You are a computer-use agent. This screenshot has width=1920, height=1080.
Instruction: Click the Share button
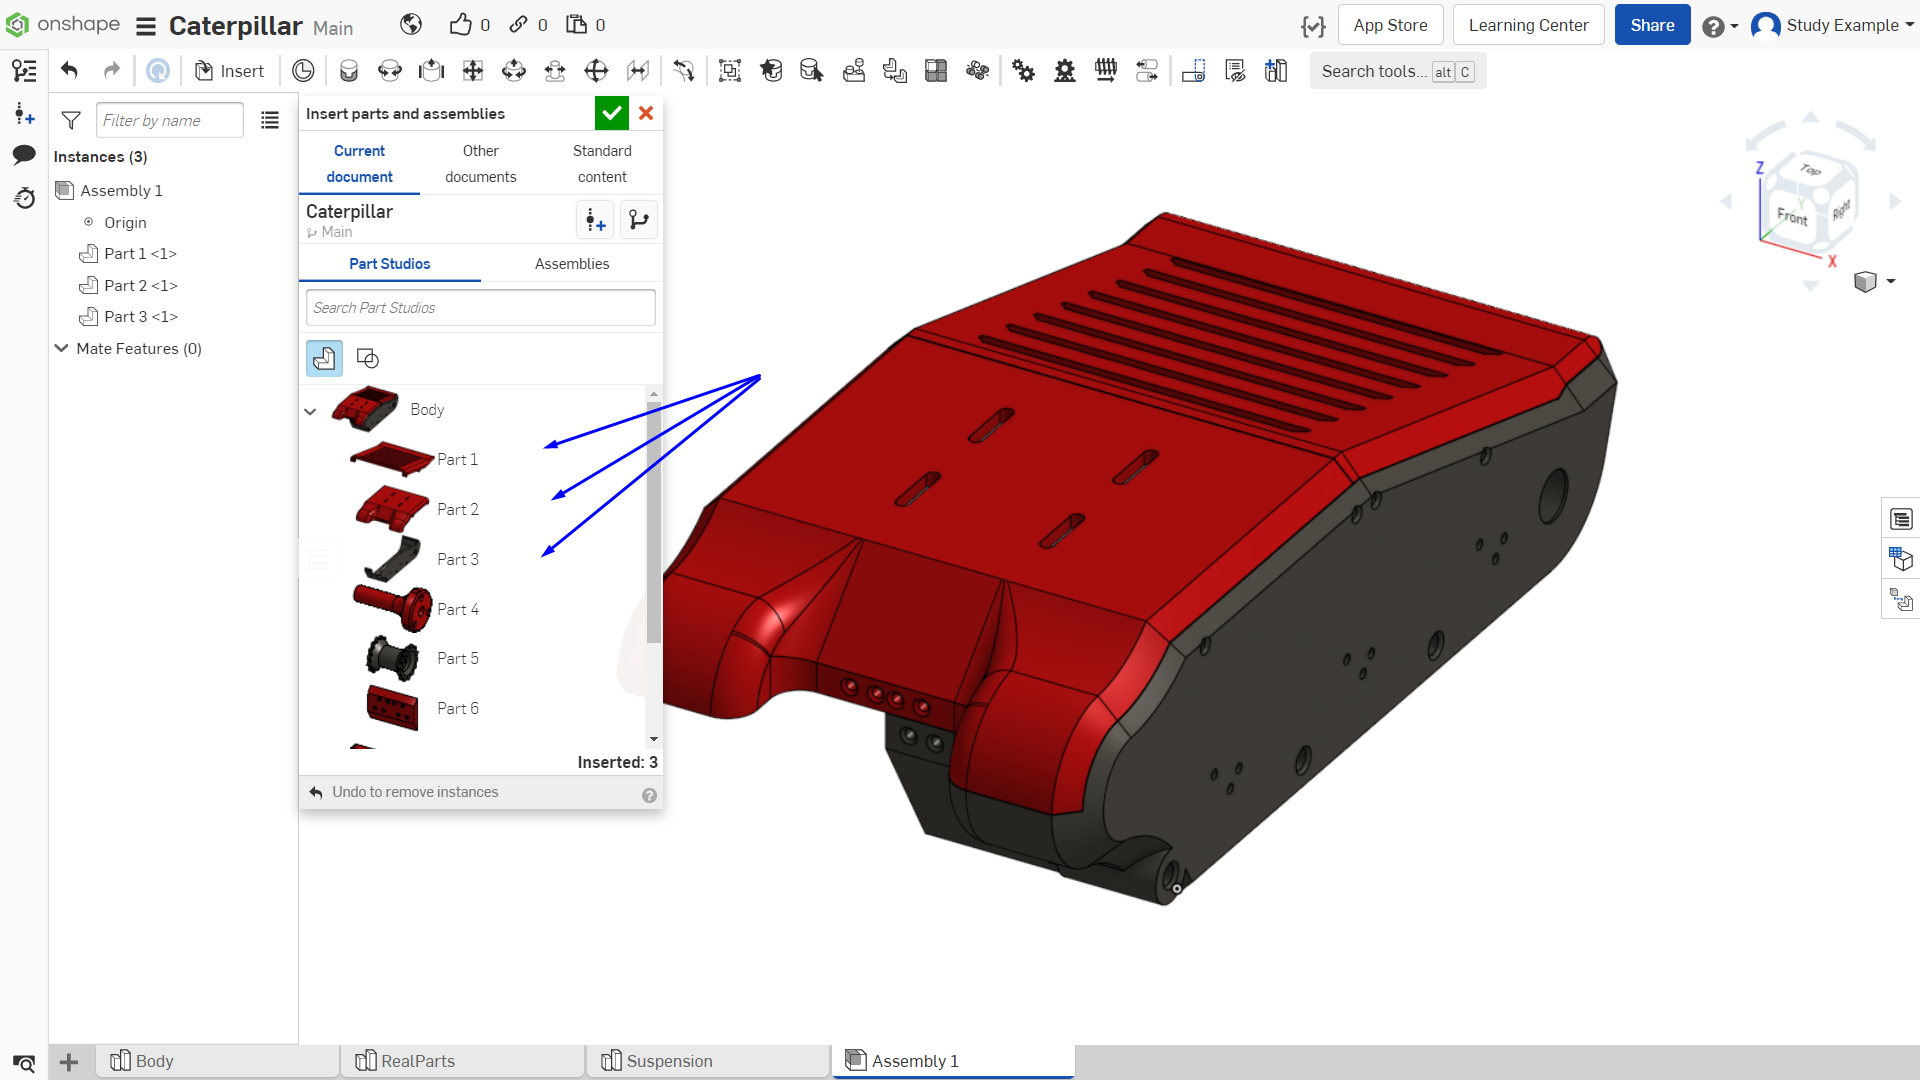coord(1652,25)
